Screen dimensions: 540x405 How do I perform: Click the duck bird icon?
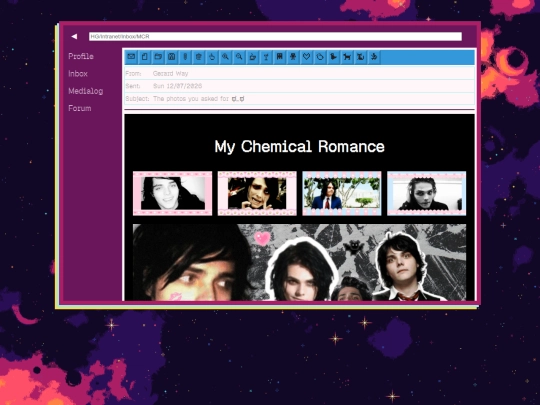333,57
